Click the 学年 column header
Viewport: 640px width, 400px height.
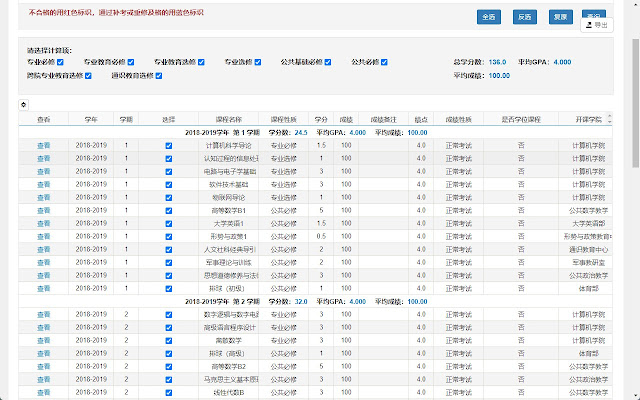tap(91, 120)
